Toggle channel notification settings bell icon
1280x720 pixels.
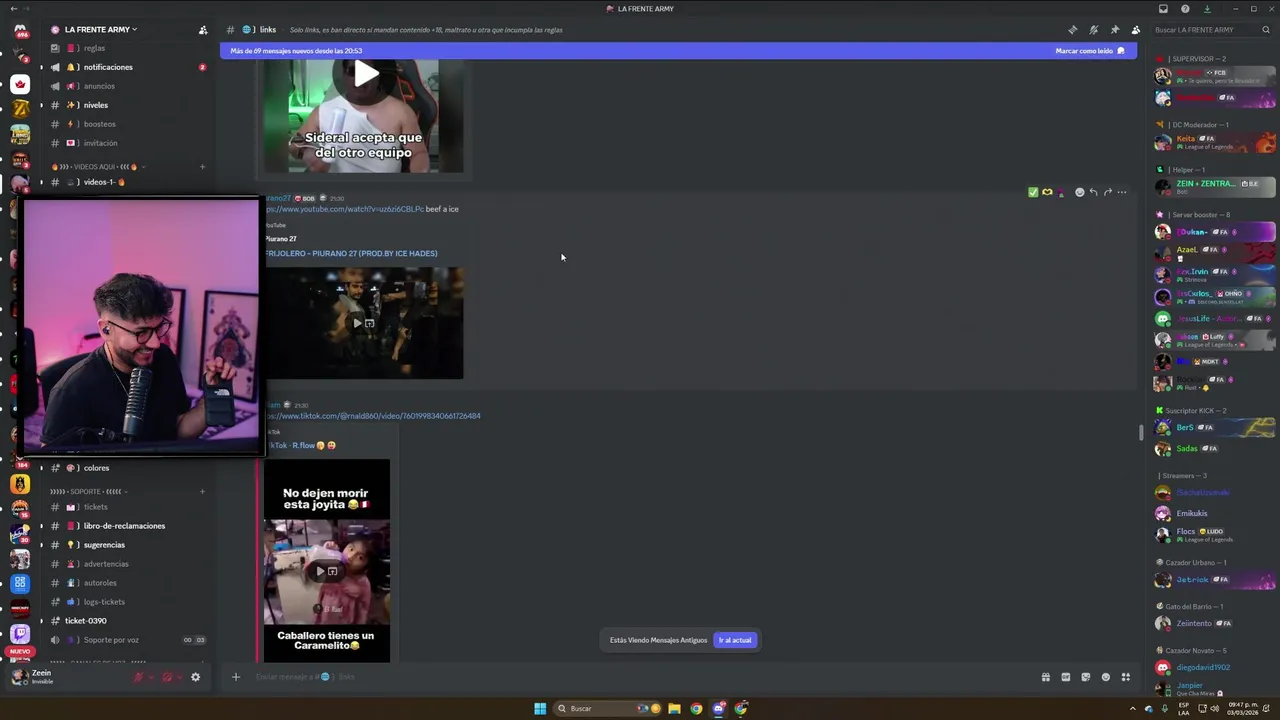pos(1094,30)
